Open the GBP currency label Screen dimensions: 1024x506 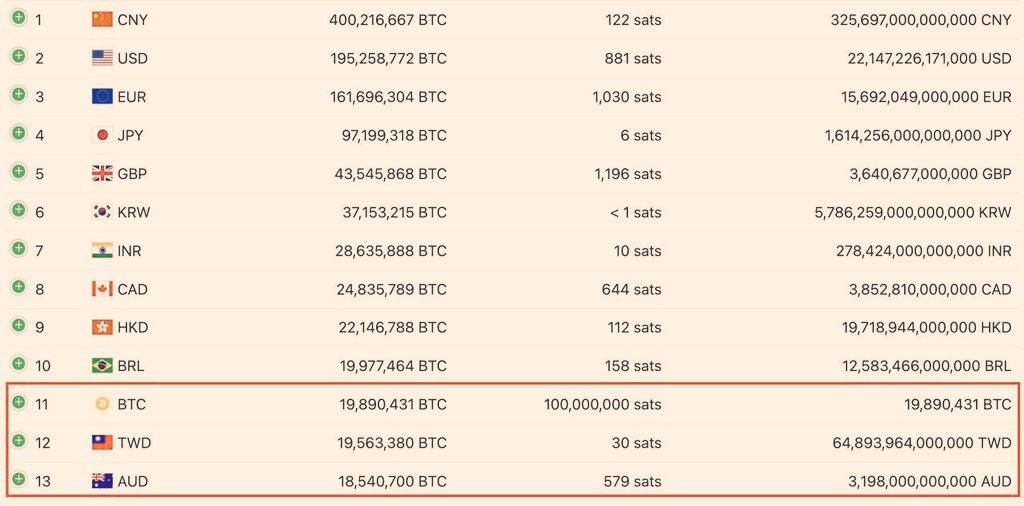point(133,174)
